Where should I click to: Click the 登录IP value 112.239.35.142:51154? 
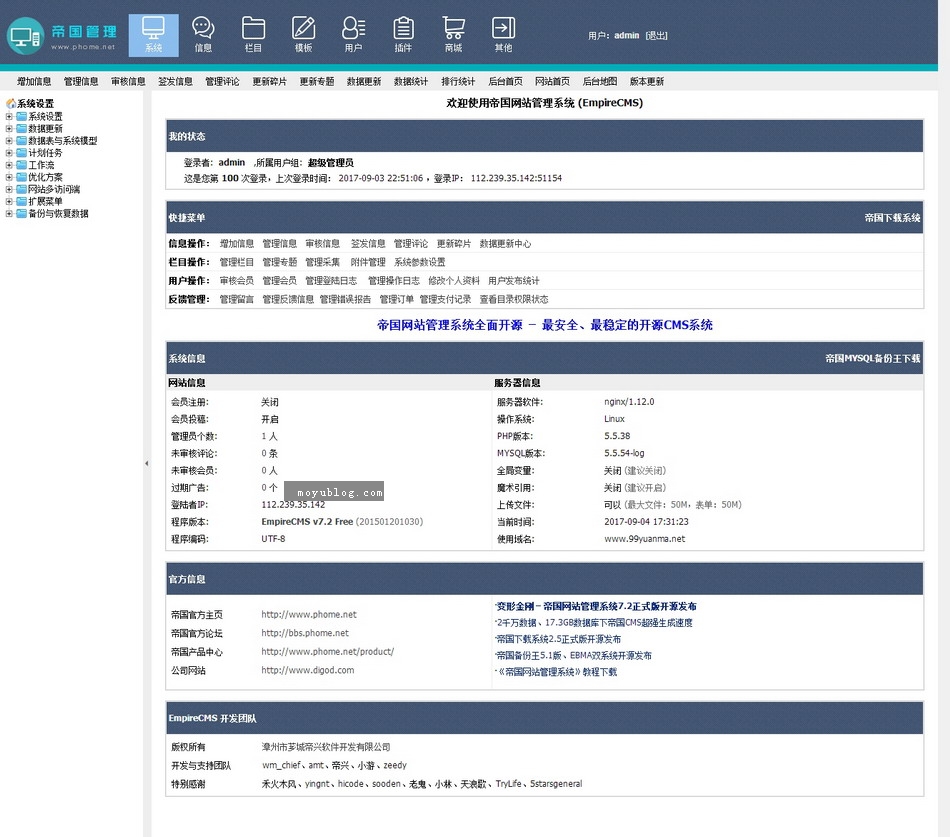pyautogui.click(x=516, y=178)
